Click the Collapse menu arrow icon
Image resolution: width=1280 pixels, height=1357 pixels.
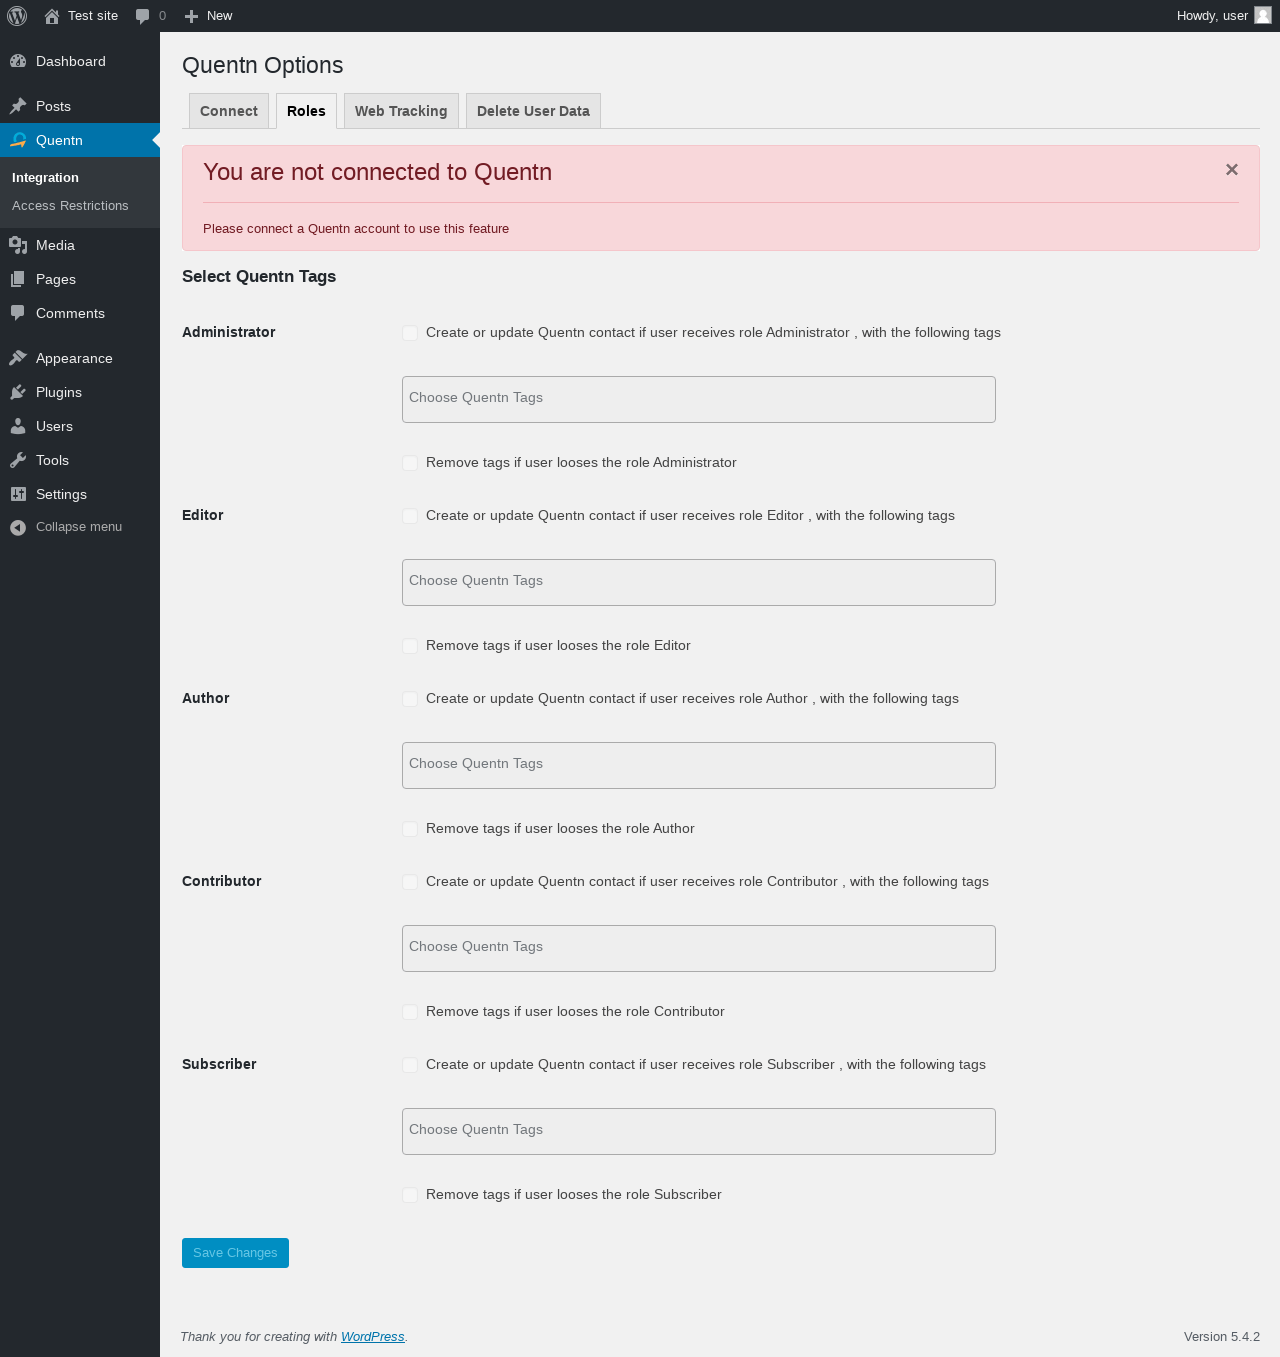pos(18,527)
